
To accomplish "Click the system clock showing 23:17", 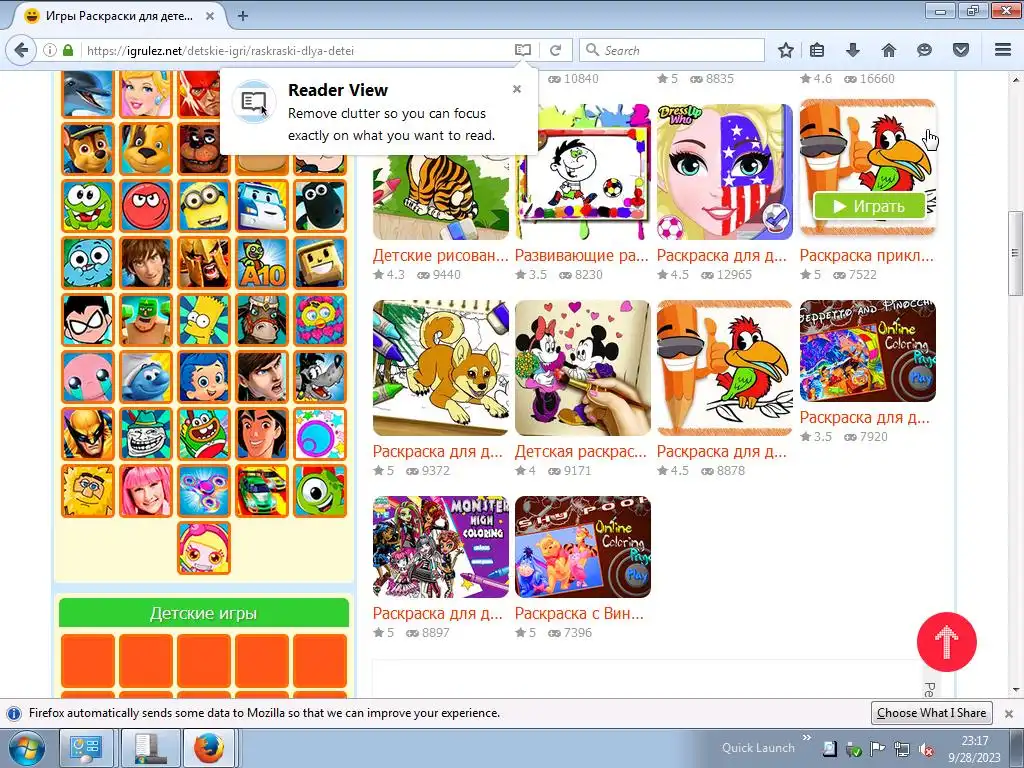I will pos(974,749).
